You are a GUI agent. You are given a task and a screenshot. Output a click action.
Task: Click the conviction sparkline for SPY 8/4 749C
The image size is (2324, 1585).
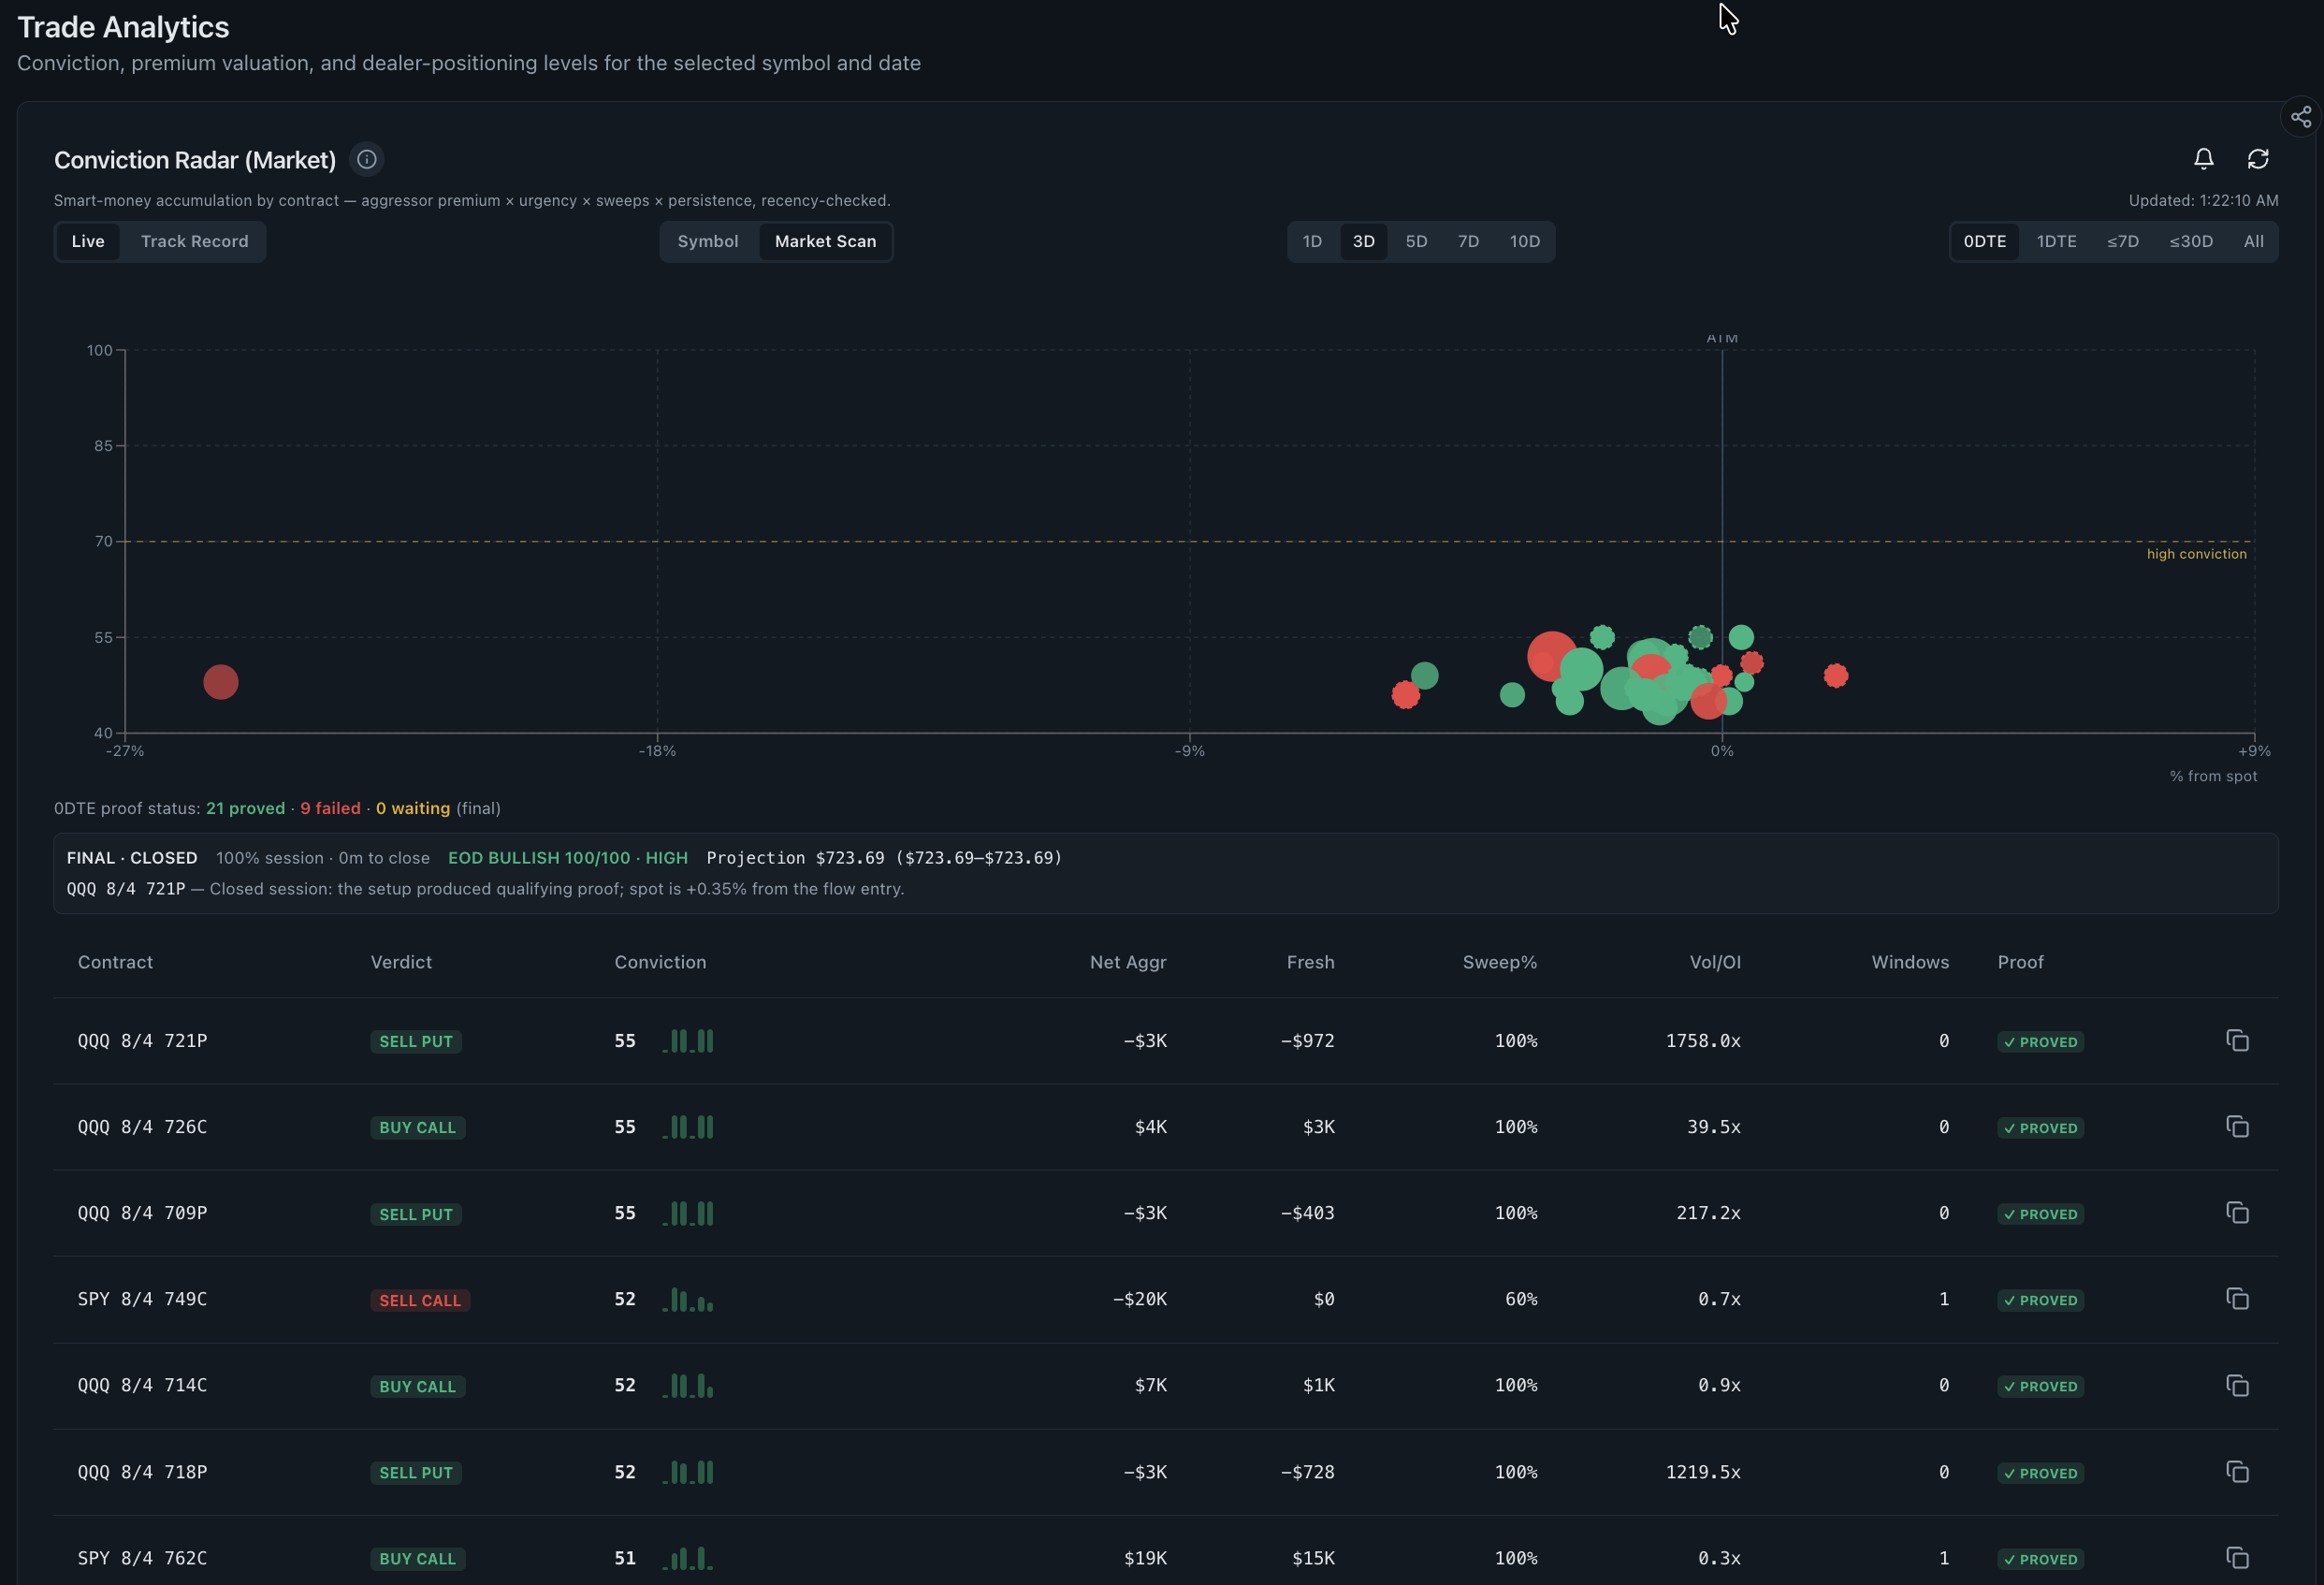(x=688, y=1299)
